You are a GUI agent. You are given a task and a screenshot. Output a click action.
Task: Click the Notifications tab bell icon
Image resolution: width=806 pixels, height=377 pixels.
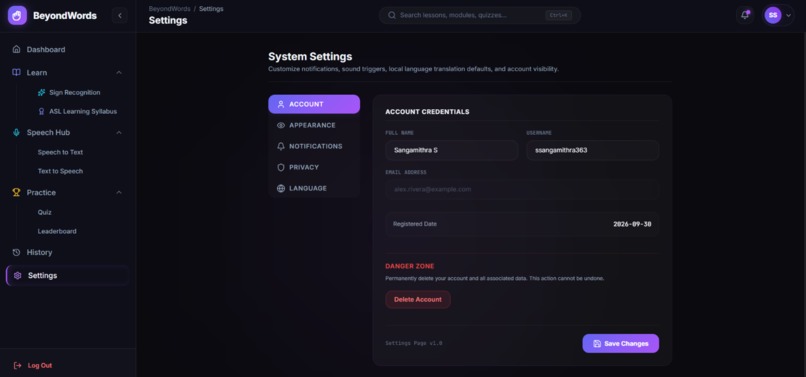coord(281,147)
